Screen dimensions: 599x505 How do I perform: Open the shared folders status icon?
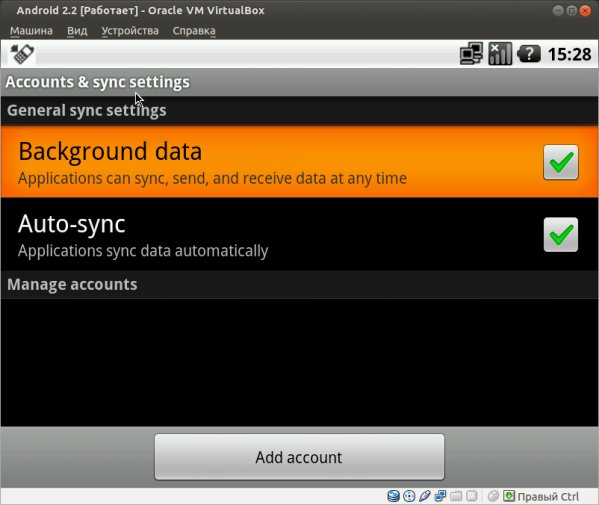click(x=456, y=496)
